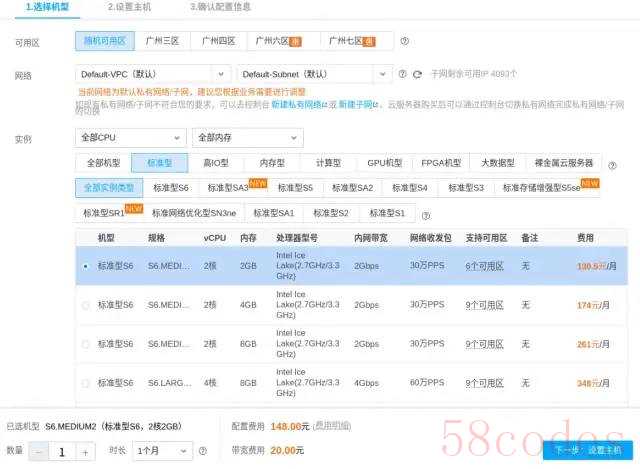The image size is (640, 469).
Task: Filter by 标准型SA3 instance type
Action: [x=234, y=188]
